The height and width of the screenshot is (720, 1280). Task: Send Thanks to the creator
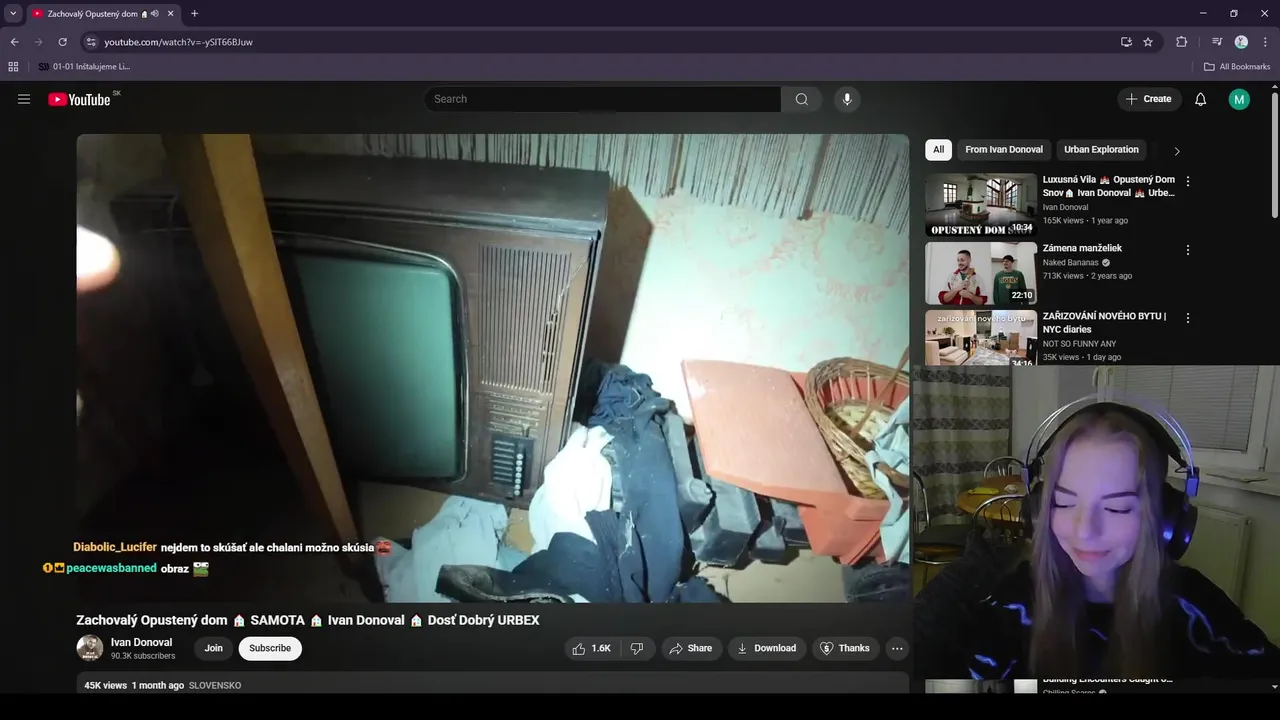[846, 648]
